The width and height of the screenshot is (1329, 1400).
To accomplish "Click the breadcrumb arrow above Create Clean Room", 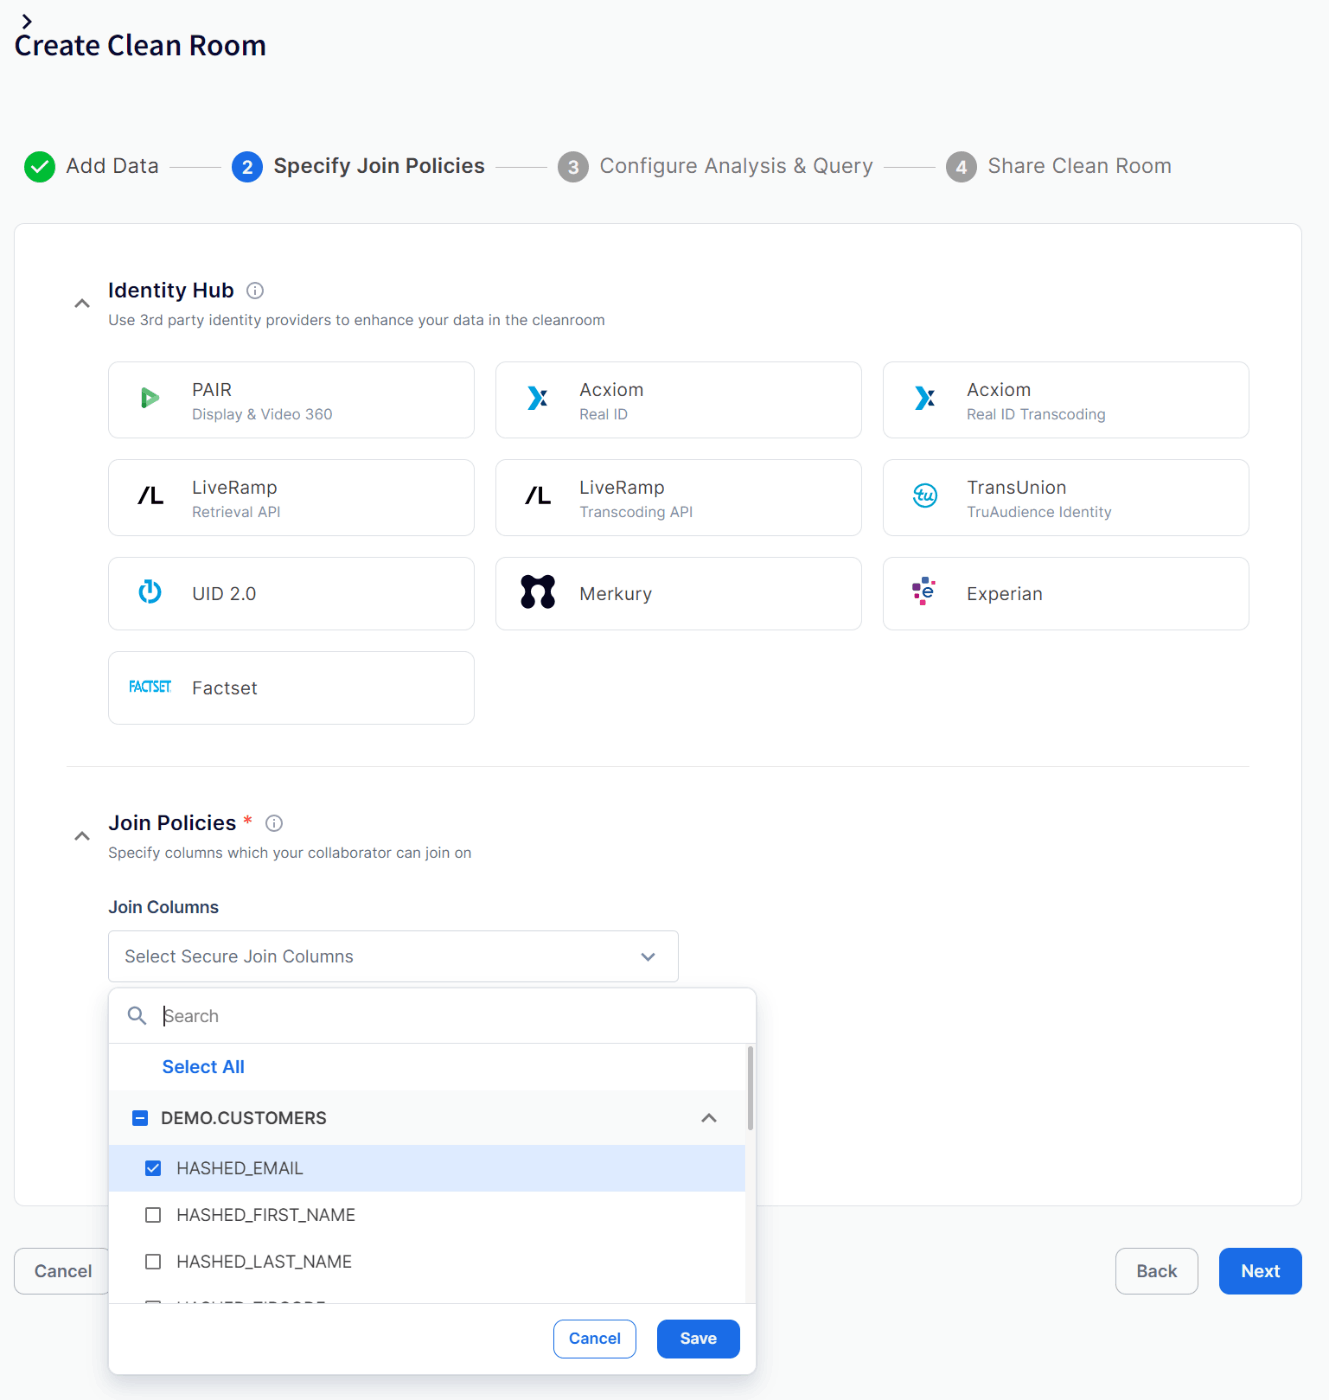I will 26,21.
